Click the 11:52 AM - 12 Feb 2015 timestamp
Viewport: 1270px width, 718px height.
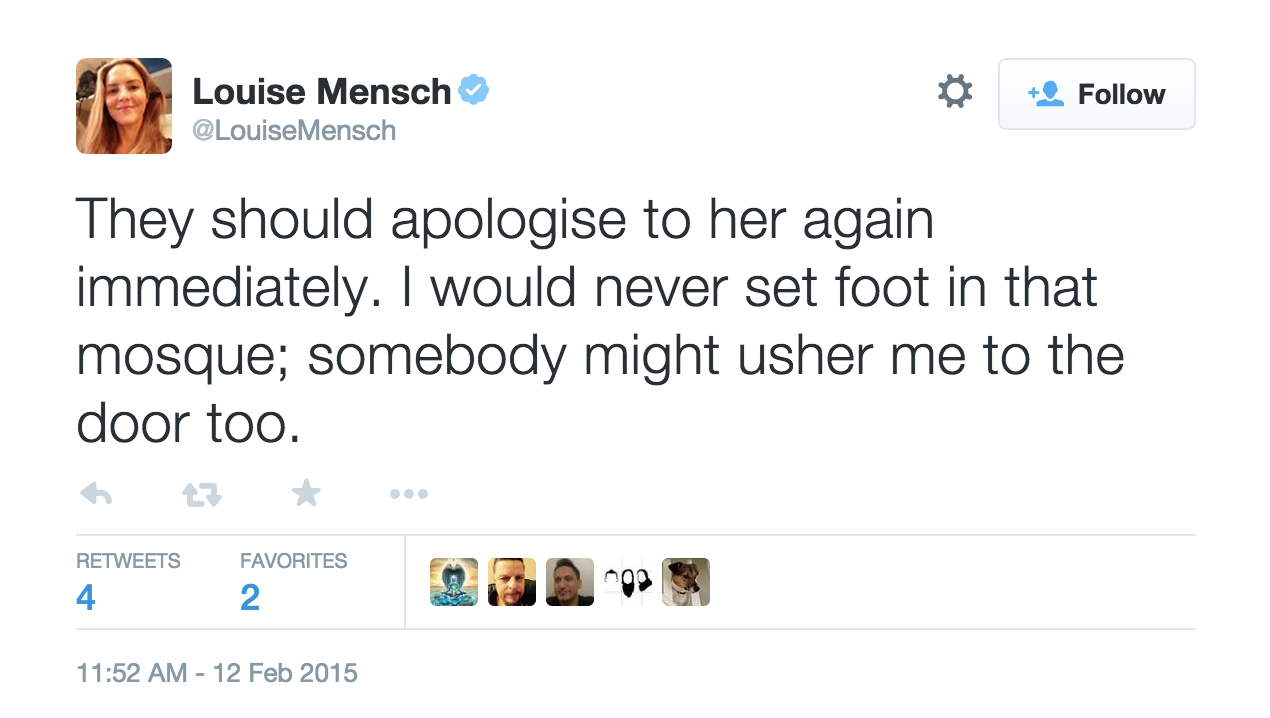217,672
